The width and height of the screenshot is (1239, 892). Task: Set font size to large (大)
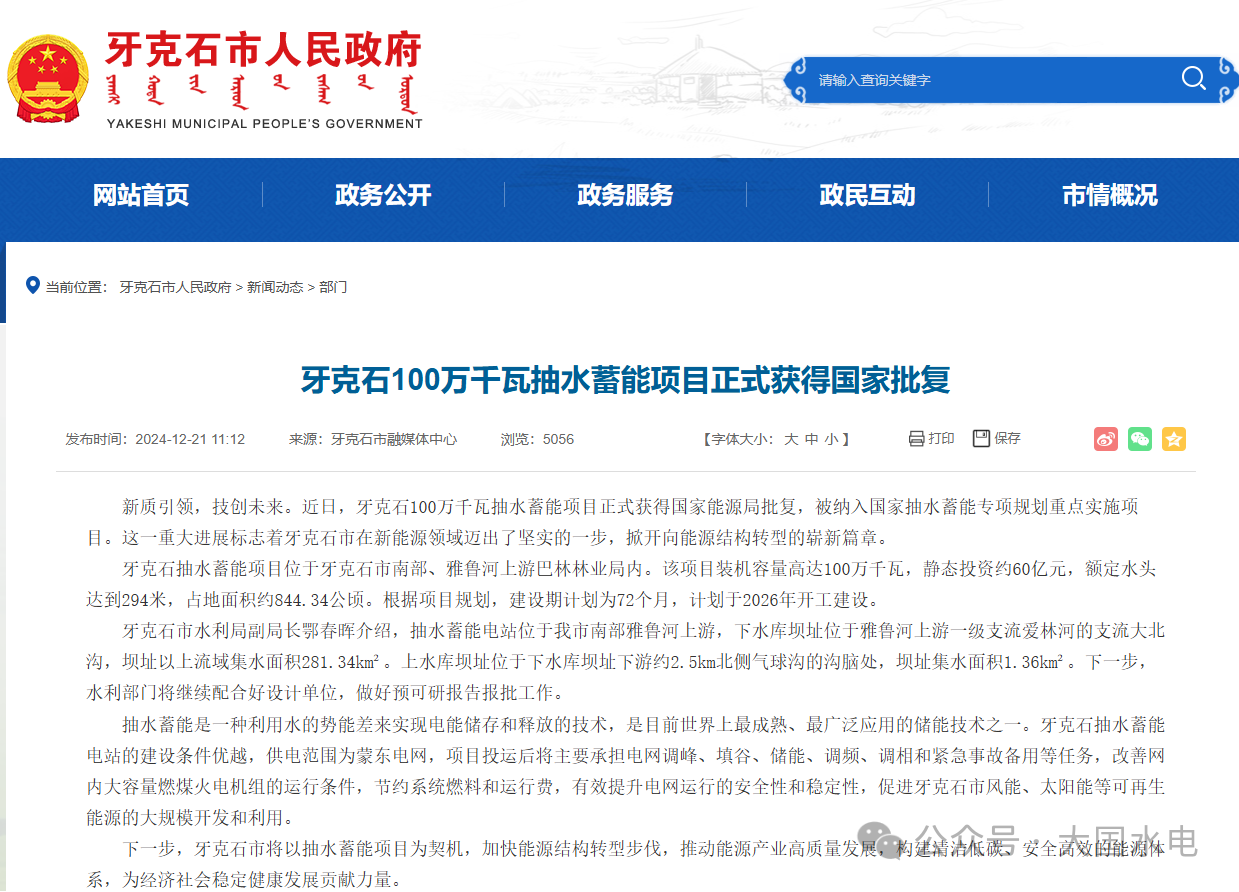click(790, 439)
